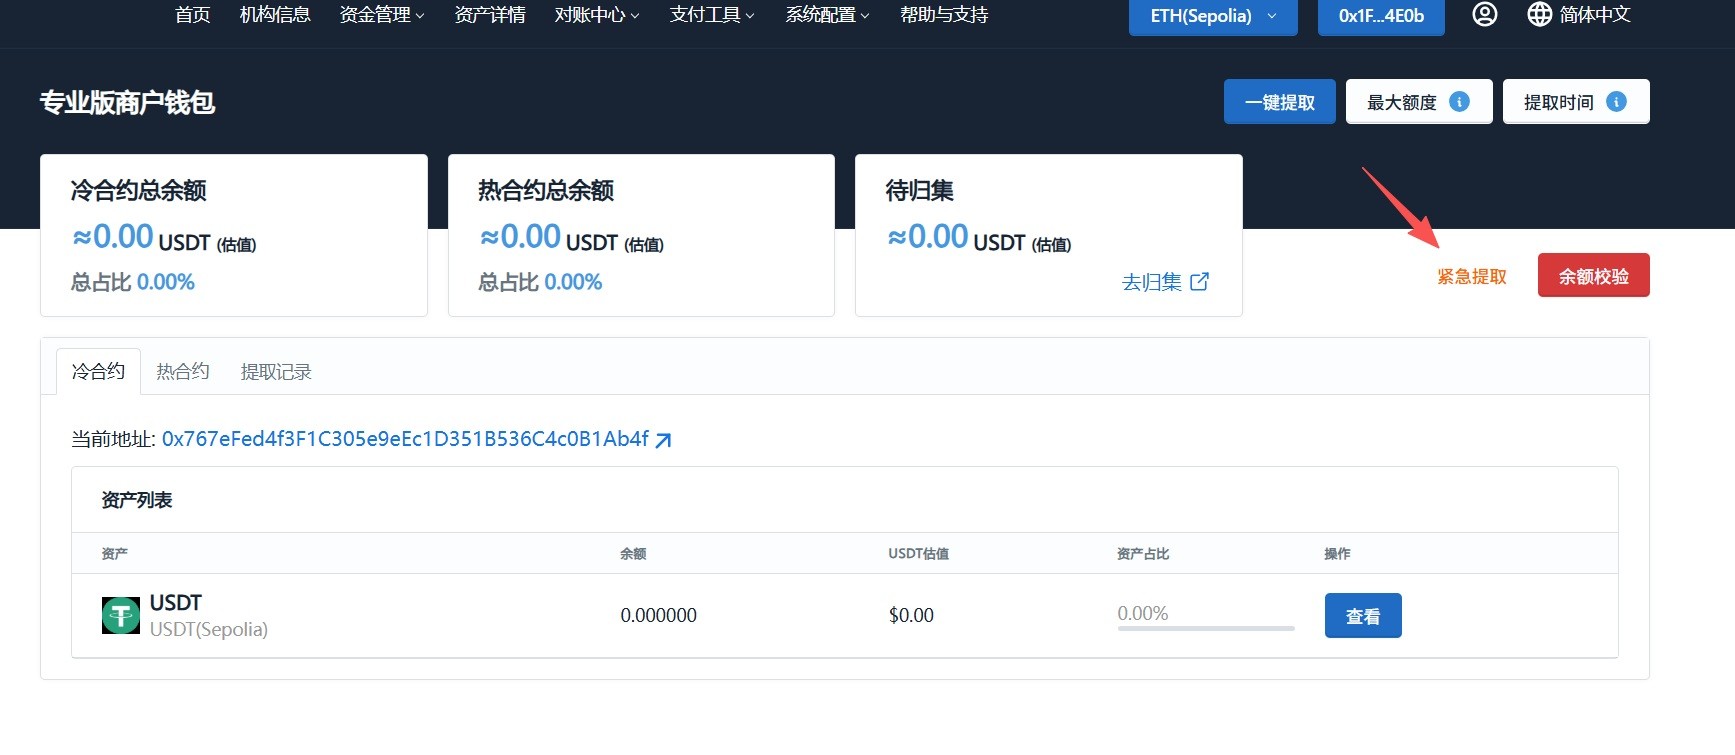Click the globe language icon
The image size is (1735, 755).
[1540, 14]
